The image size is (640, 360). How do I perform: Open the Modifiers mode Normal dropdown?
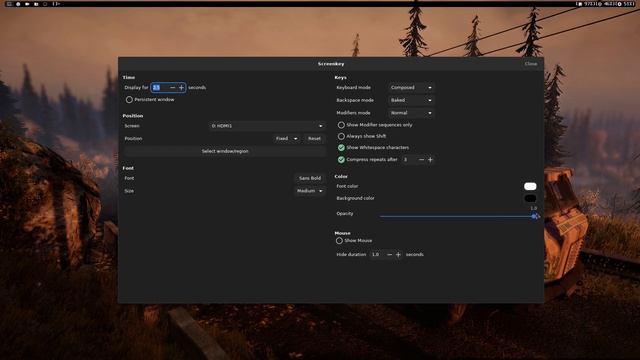point(411,113)
